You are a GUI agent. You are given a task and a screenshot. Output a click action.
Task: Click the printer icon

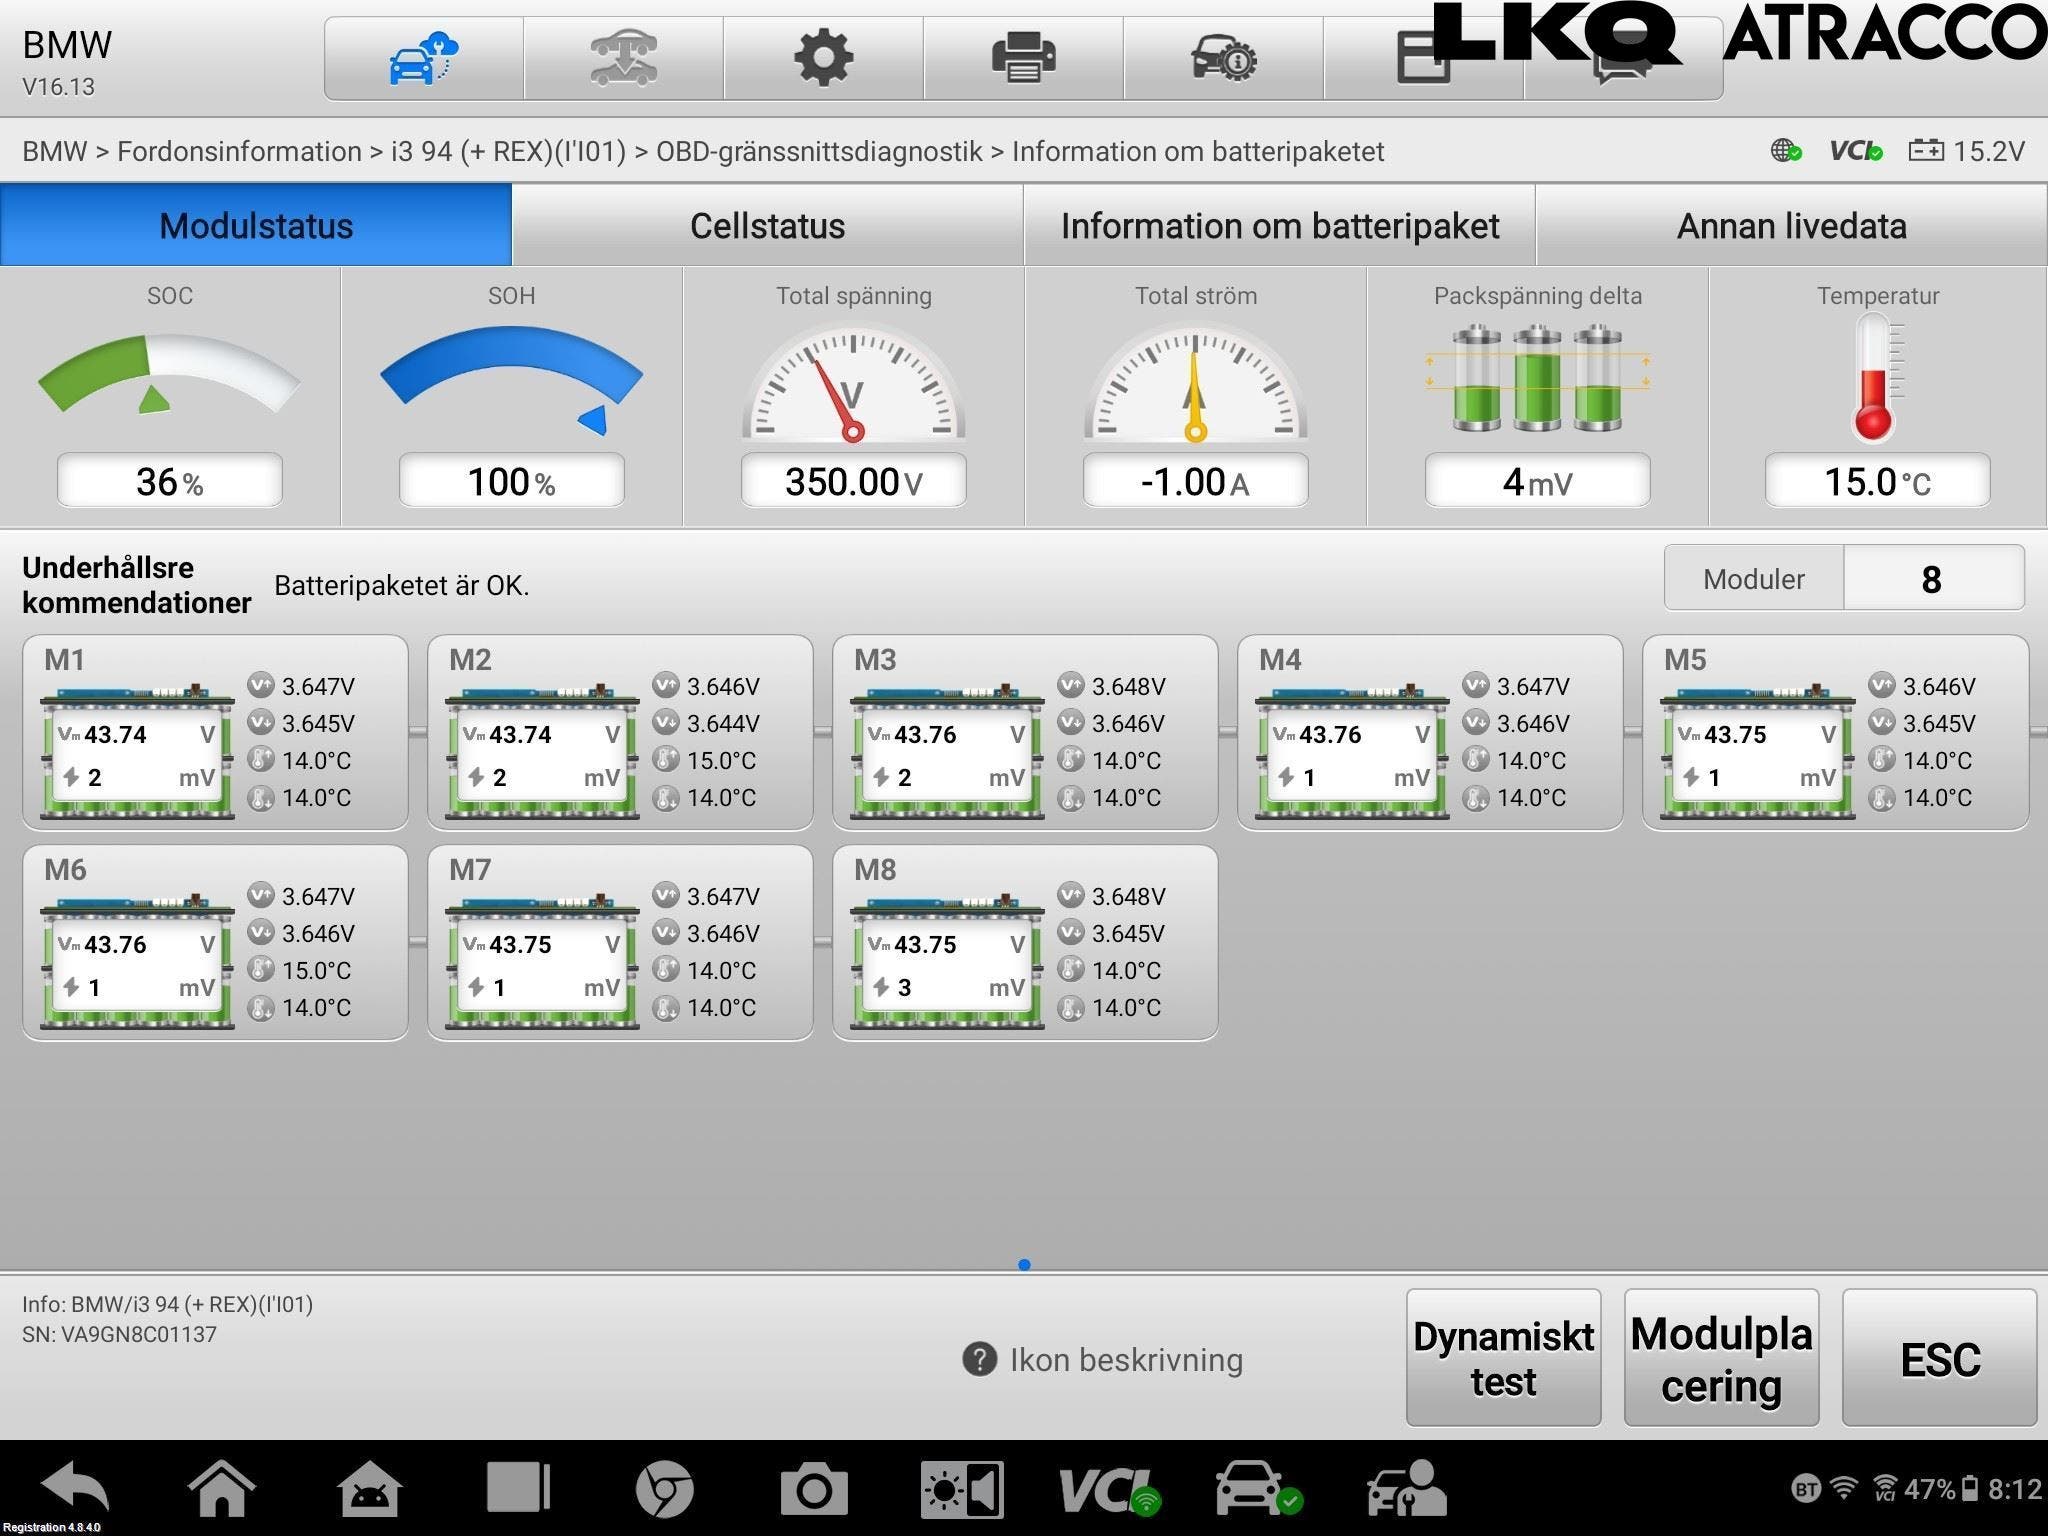(1023, 58)
